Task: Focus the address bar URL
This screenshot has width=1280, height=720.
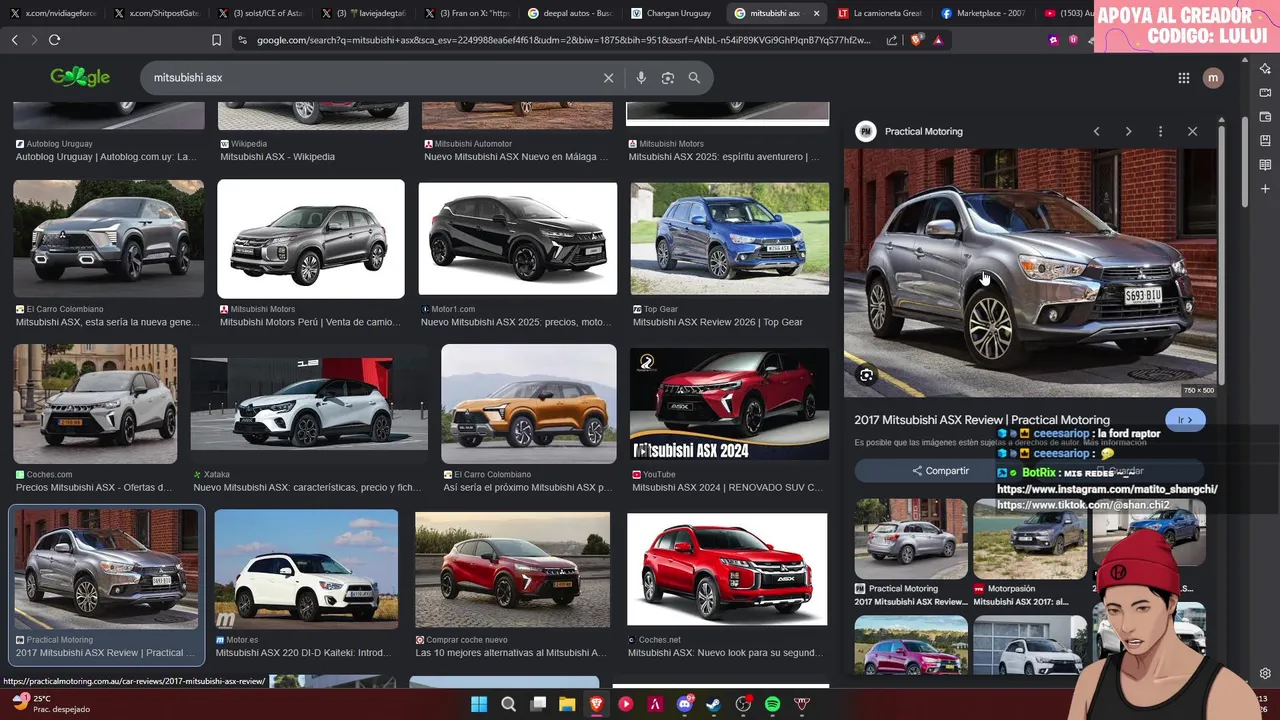Action: 562,40
